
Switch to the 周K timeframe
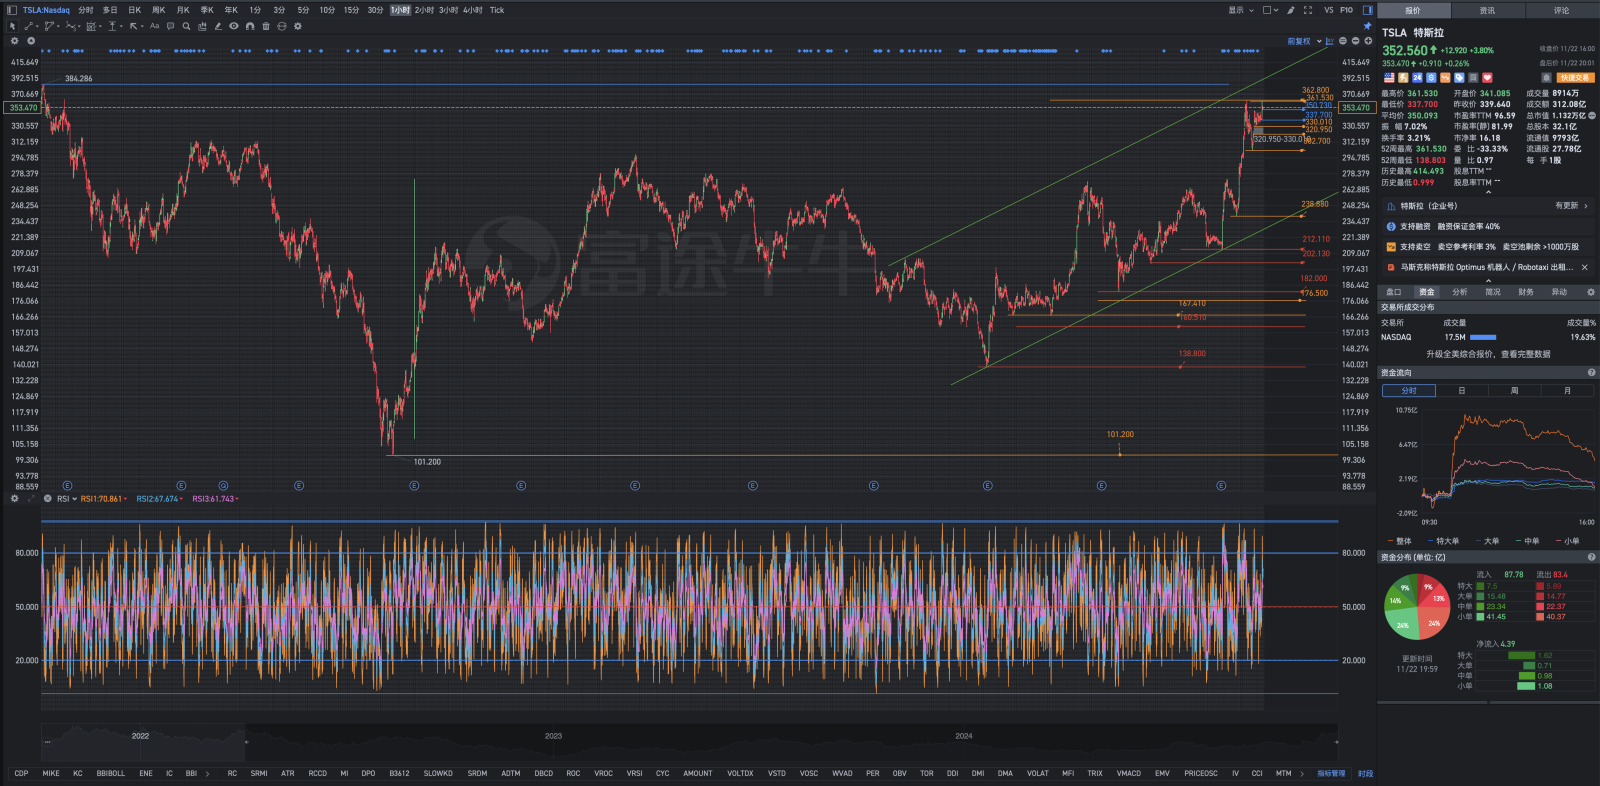point(158,10)
